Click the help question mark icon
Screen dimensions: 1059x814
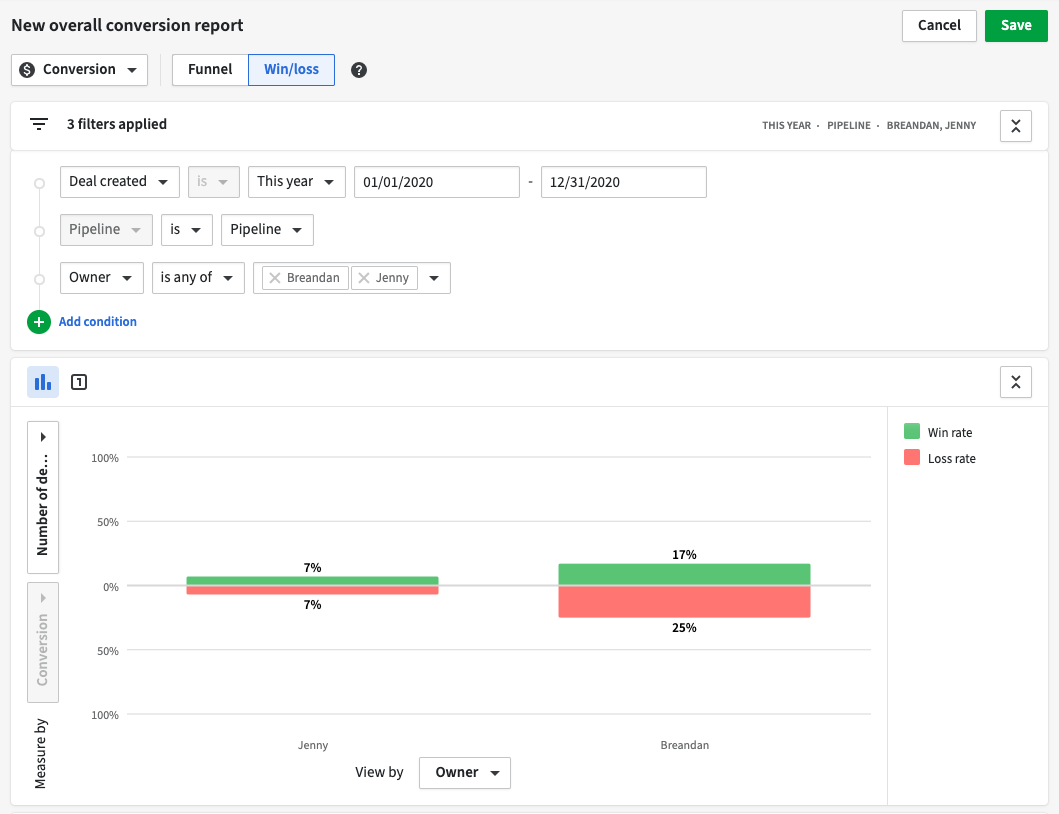(x=359, y=70)
